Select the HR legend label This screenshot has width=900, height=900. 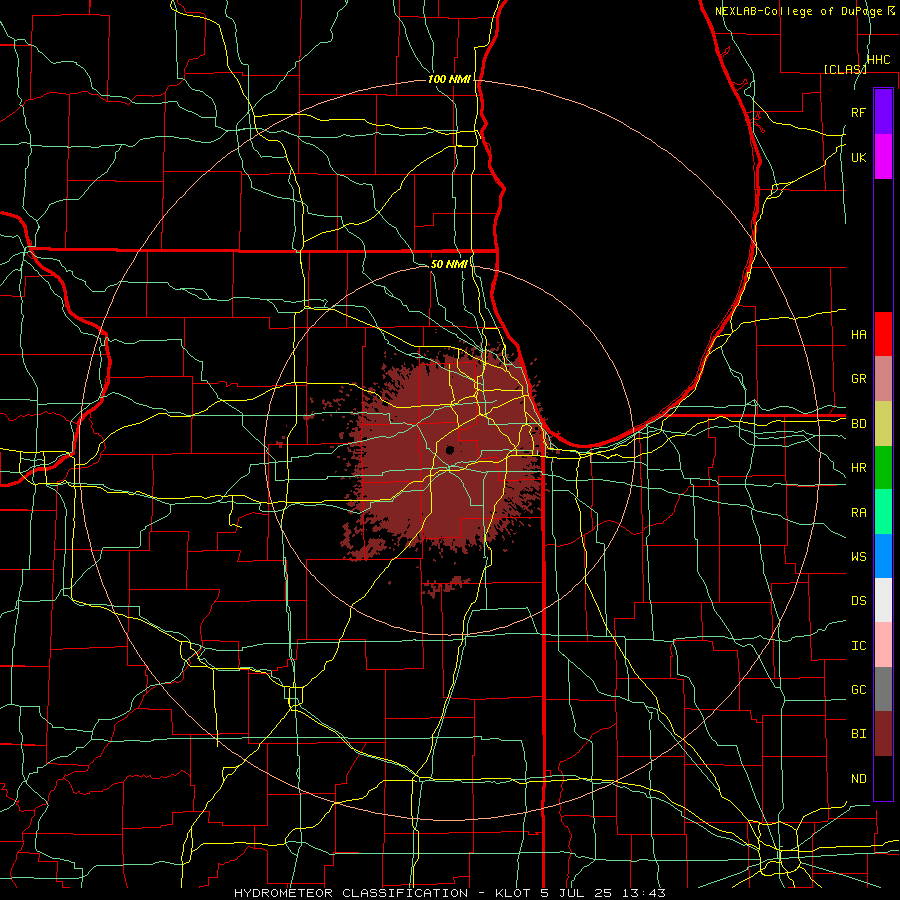pyautogui.click(x=859, y=468)
